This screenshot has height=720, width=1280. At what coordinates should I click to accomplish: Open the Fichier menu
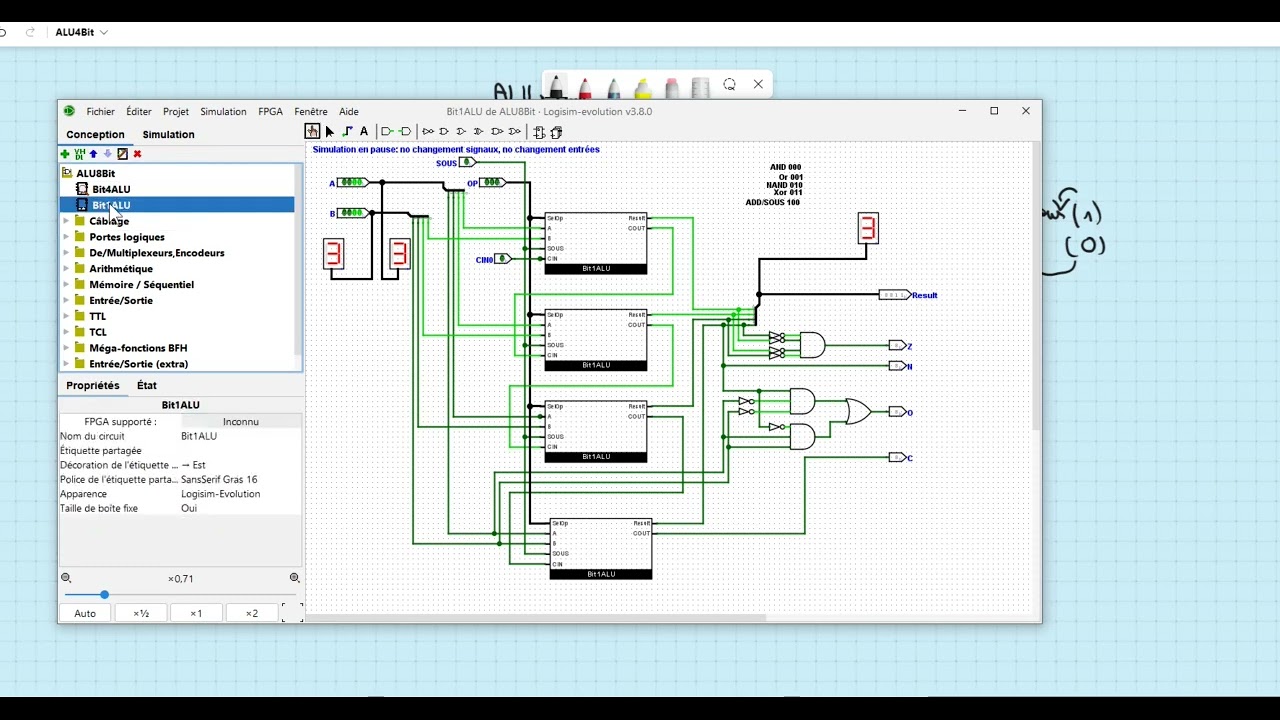pyautogui.click(x=100, y=112)
